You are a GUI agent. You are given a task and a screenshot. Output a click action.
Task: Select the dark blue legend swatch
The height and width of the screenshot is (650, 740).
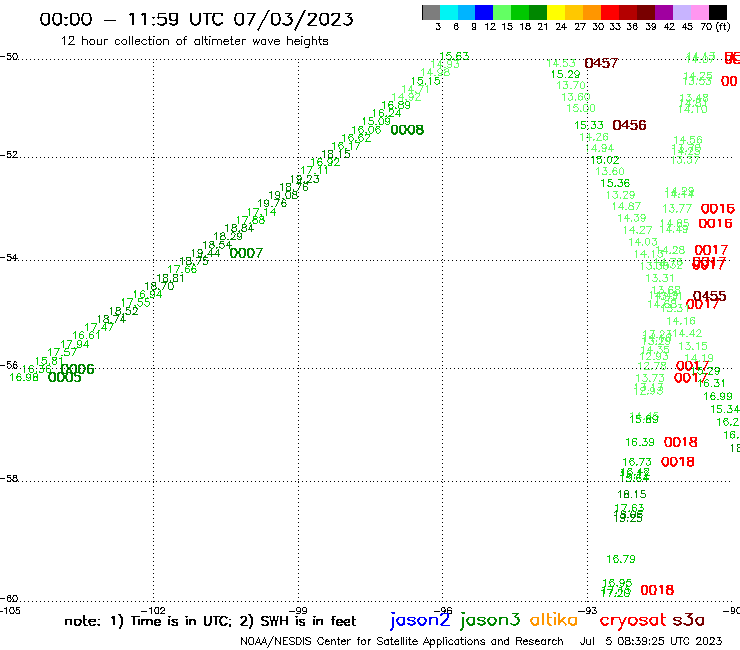tap(484, 12)
